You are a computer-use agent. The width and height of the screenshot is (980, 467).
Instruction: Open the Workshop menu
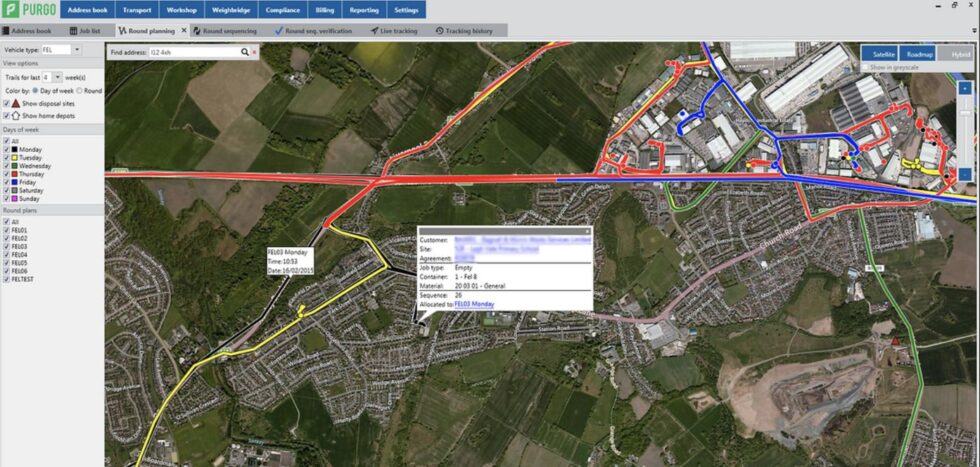coord(182,10)
